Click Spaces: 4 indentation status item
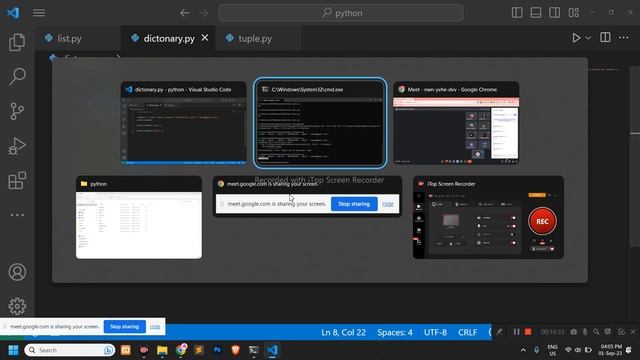Screen dimensions: 640x360 point(395,332)
